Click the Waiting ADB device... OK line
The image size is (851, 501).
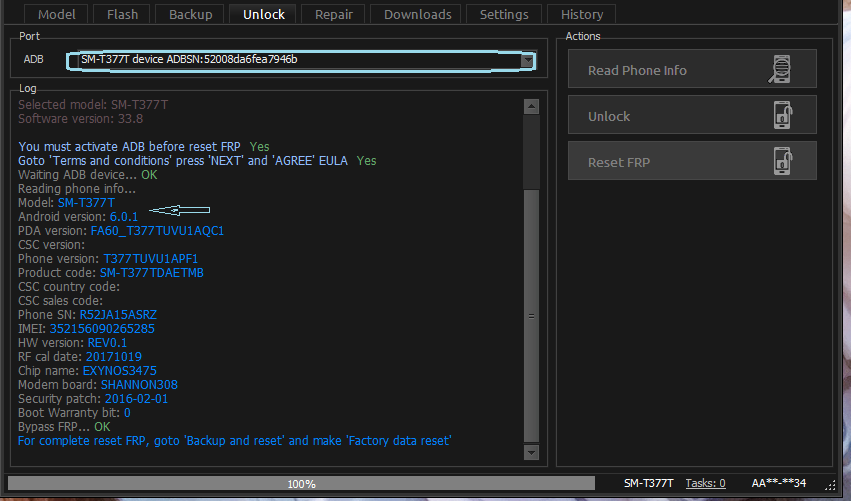pos(87,175)
